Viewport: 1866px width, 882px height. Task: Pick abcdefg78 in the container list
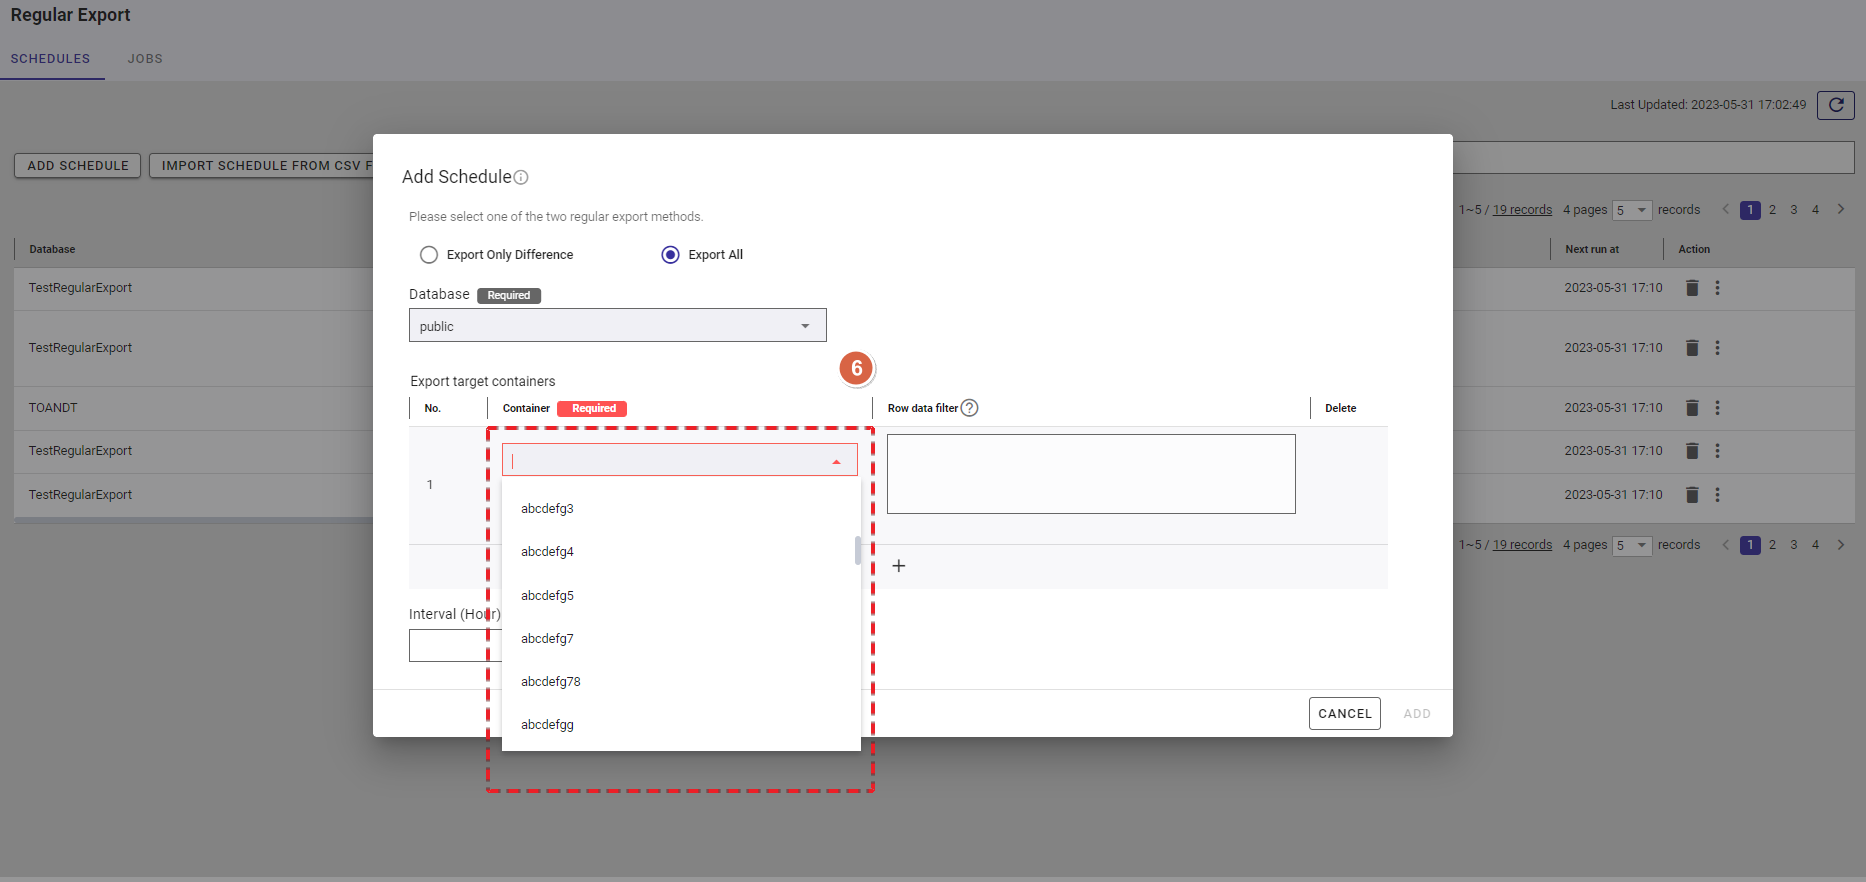coord(550,682)
